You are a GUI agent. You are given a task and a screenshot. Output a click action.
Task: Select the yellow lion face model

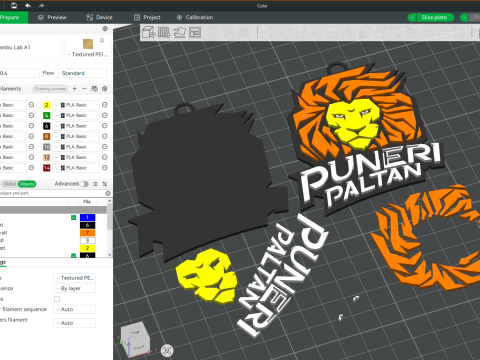coord(207,276)
